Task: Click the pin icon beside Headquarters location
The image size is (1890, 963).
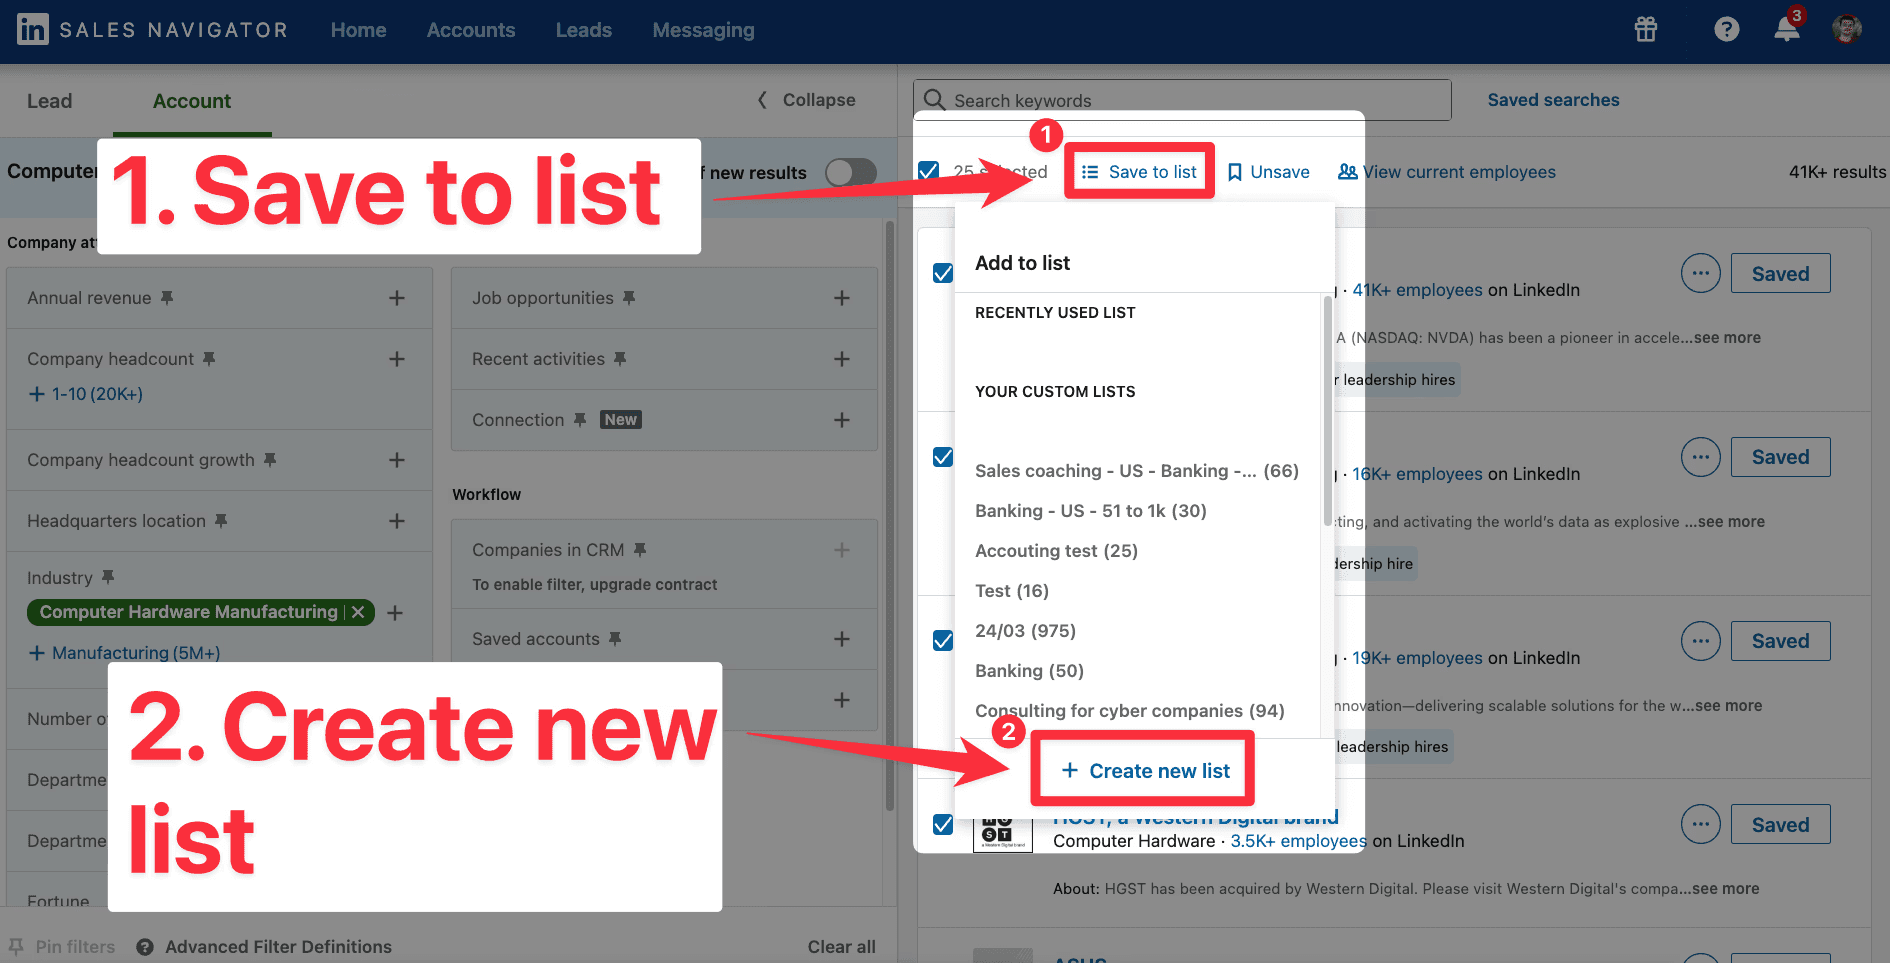Action: (x=221, y=521)
